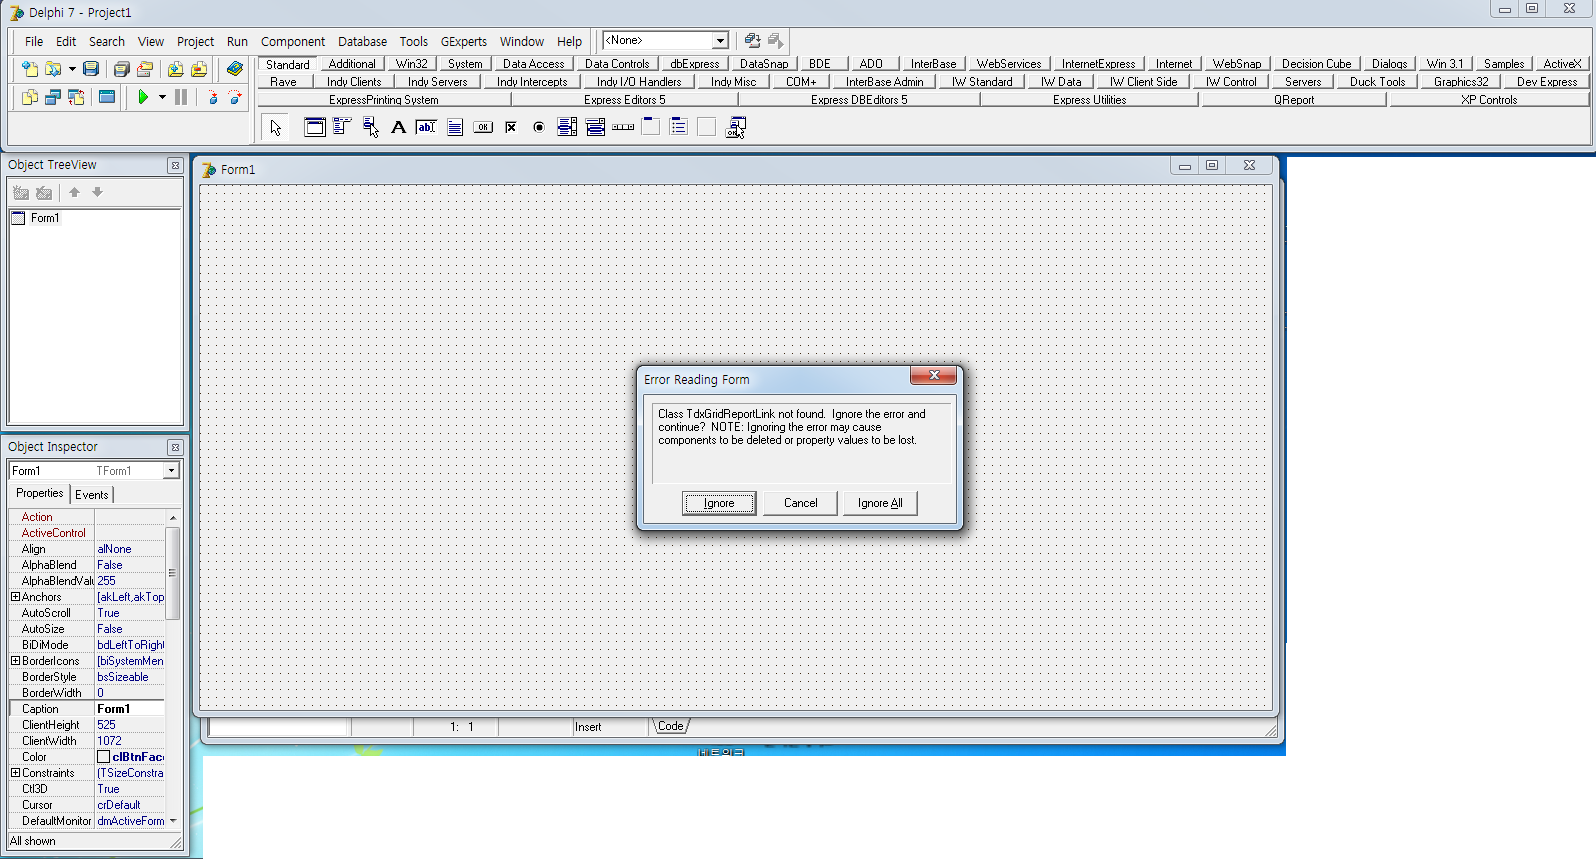Image resolution: width=1596 pixels, height=859 pixels.
Task: Click the Color property swatch
Action: pos(103,757)
